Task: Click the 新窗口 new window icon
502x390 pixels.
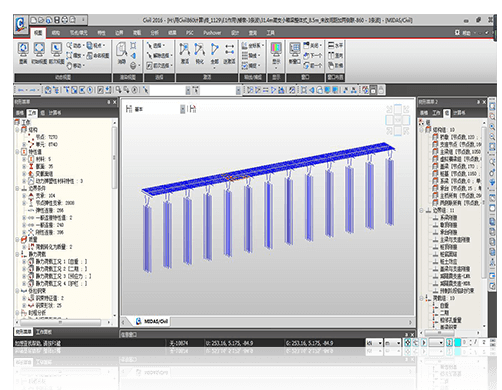Action: click(x=295, y=50)
